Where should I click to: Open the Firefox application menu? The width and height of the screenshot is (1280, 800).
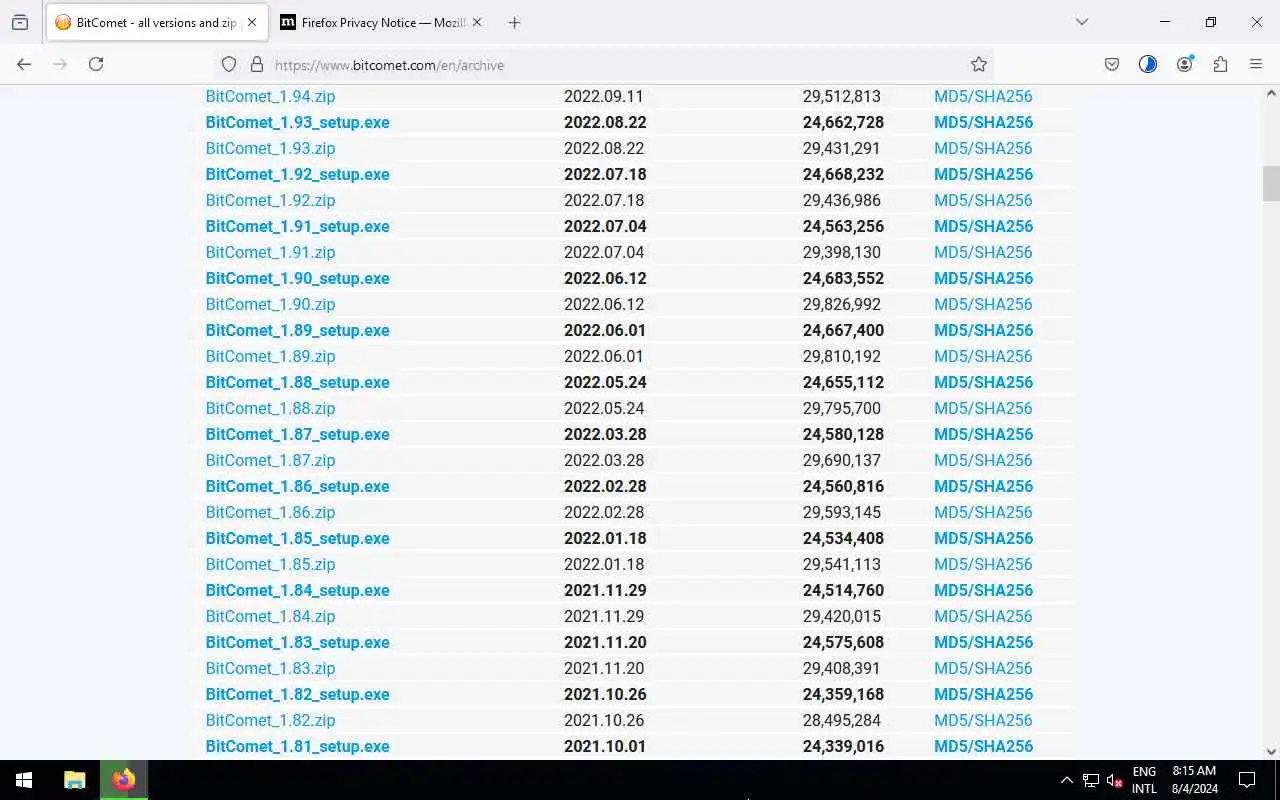coord(1256,64)
